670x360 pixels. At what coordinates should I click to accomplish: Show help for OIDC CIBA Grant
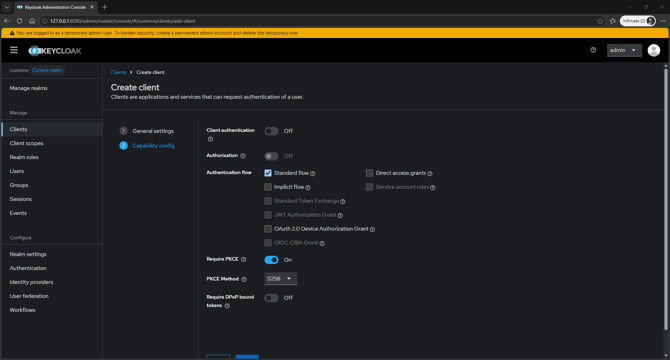pyautogui.click(x=322, y=243)
